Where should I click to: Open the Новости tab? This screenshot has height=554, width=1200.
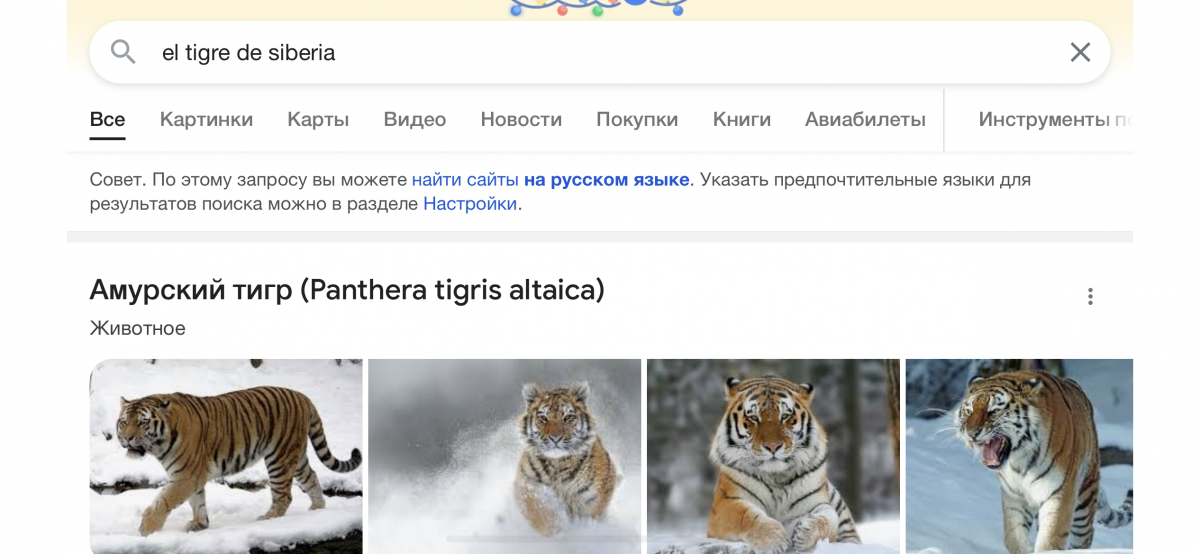tap(521, 120)
